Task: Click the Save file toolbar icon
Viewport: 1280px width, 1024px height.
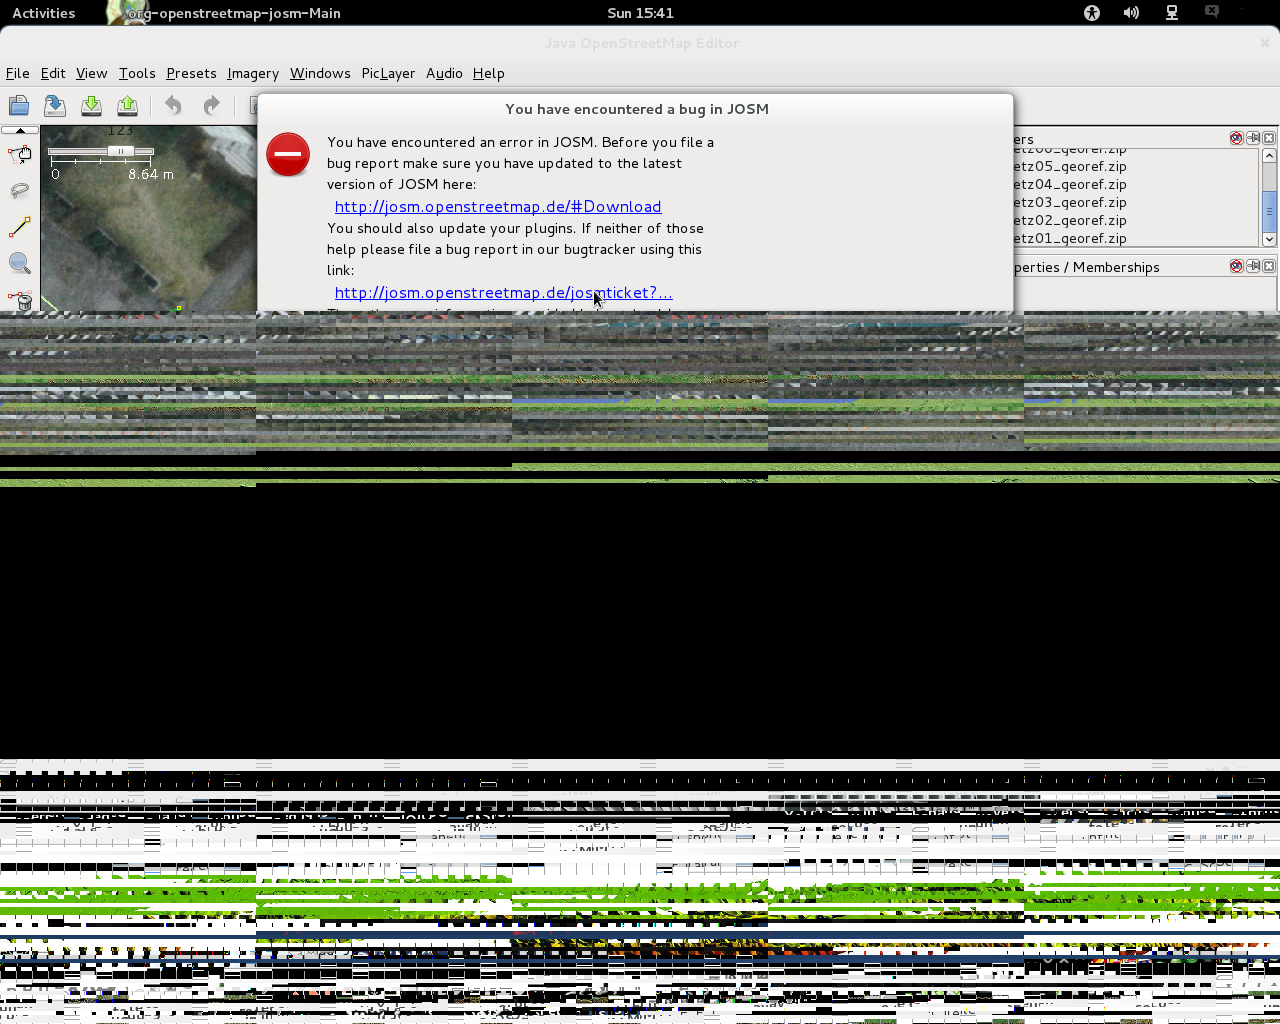Action: tap(55, 105)
